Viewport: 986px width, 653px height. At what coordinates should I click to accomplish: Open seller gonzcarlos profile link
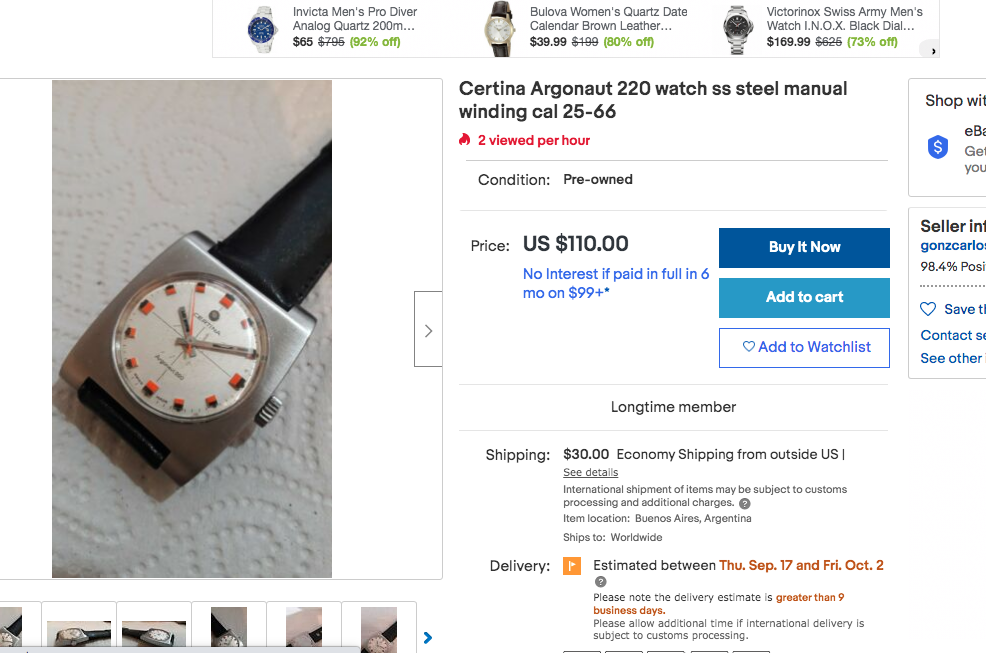(x=953, y=246)
